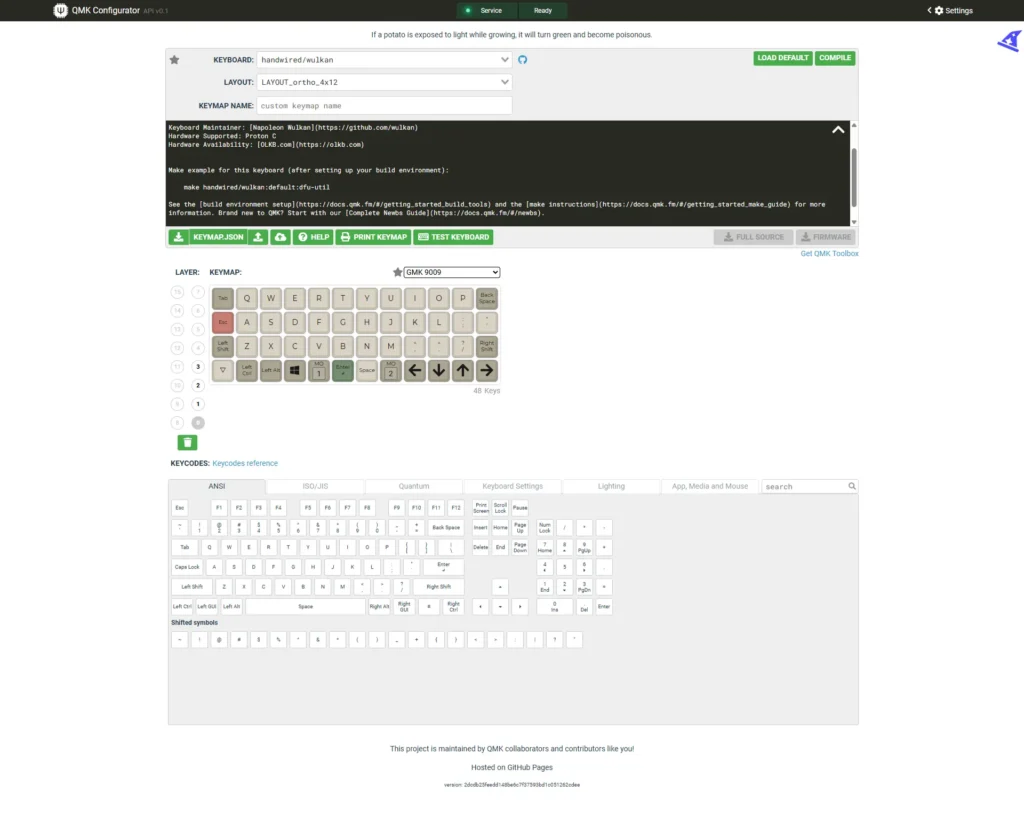
Task: Switch to layer 4
Action: click(x=198, y=348)
